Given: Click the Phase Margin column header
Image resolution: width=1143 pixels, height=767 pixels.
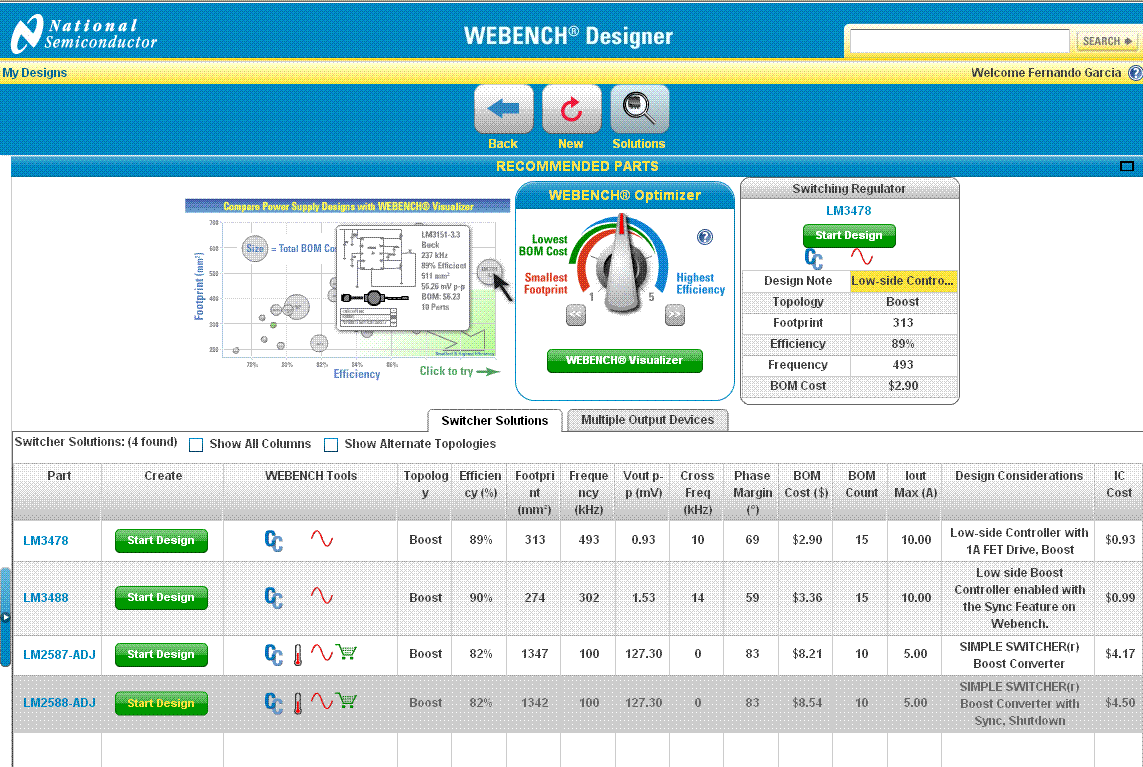Looking at the screenshot, I should click(x=752, y=492).
